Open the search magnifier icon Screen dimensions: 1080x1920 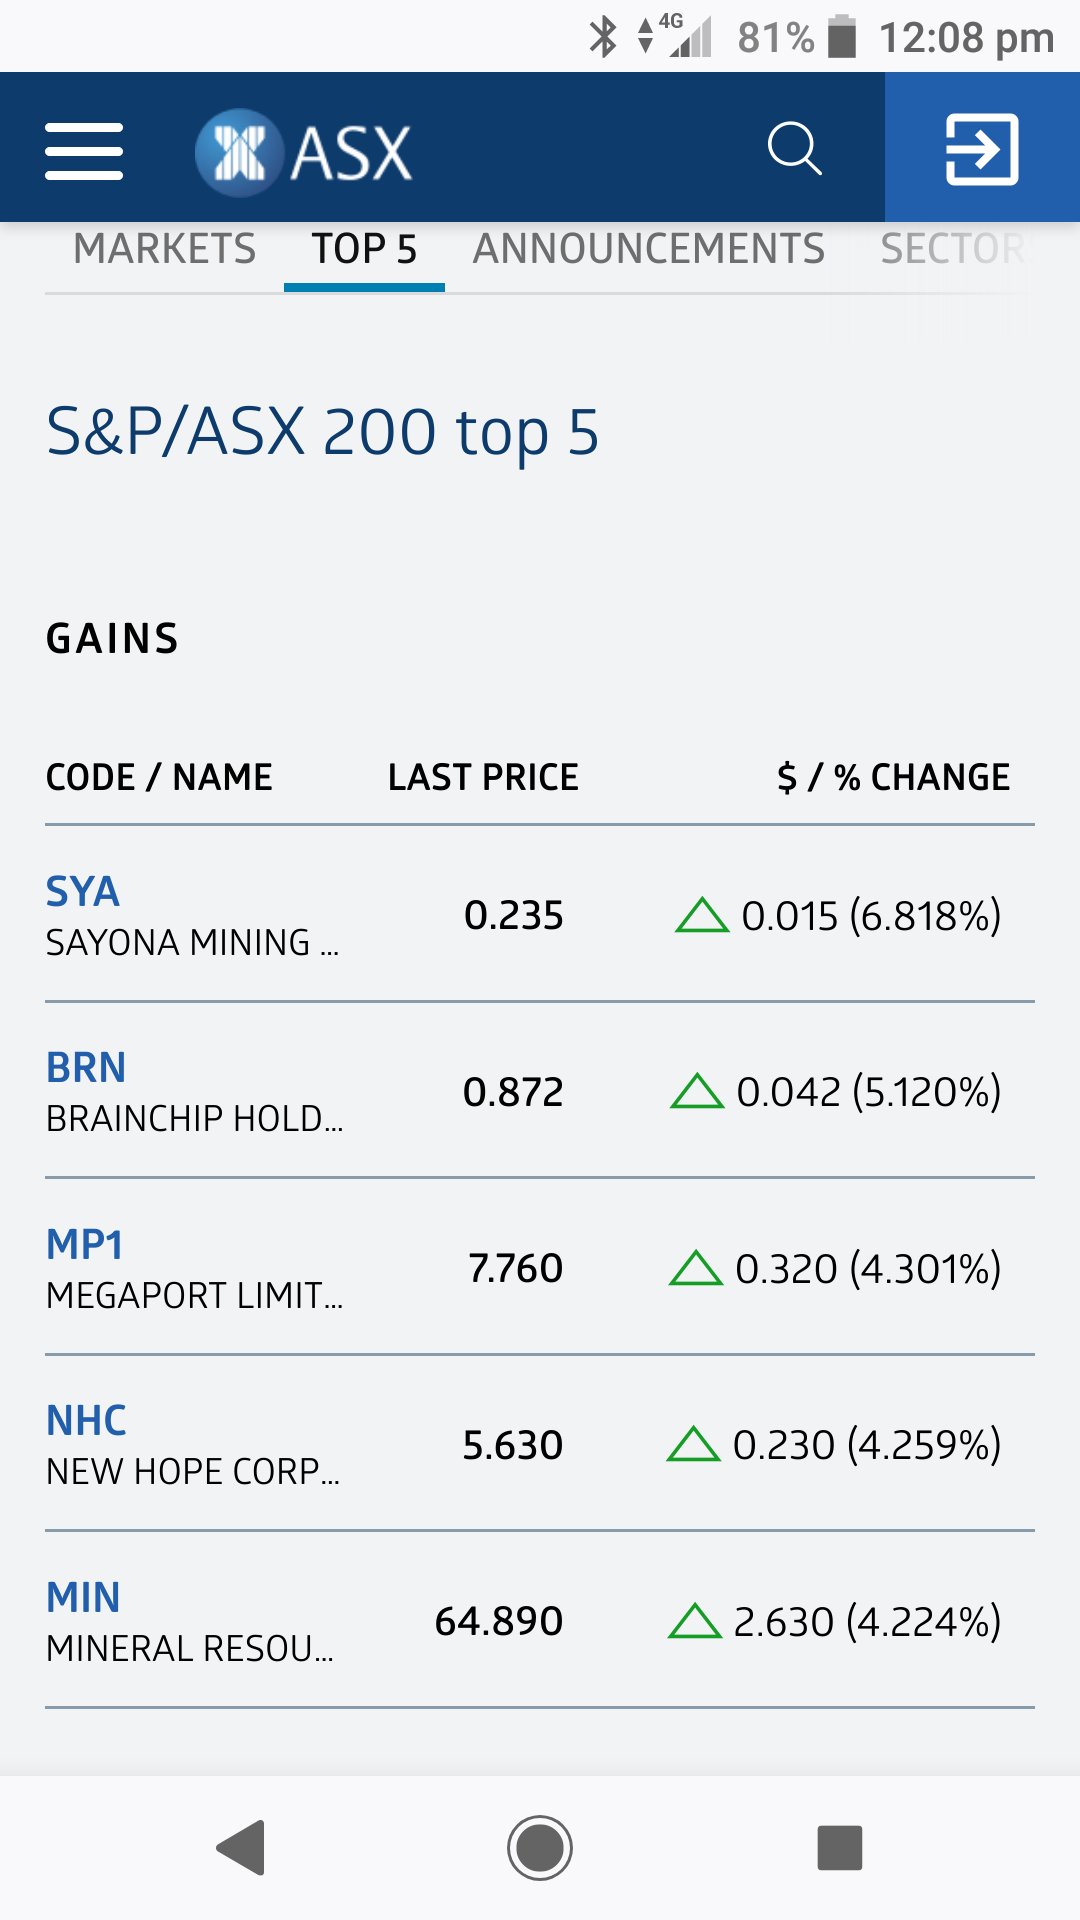click(794, 149)
